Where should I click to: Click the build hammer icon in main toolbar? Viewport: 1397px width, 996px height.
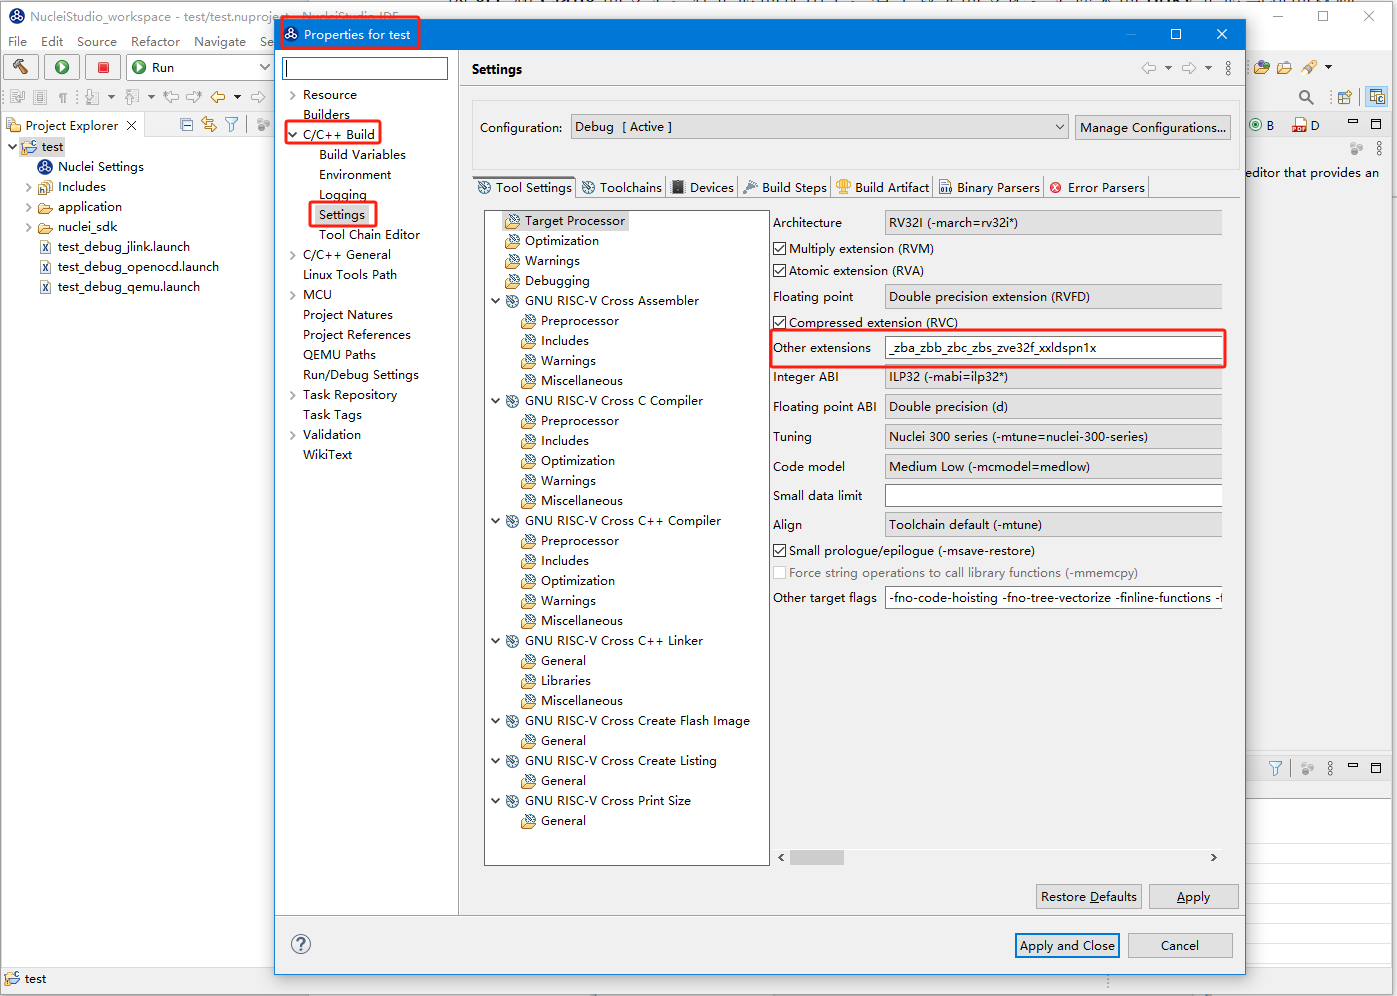[x=21, y=67]
